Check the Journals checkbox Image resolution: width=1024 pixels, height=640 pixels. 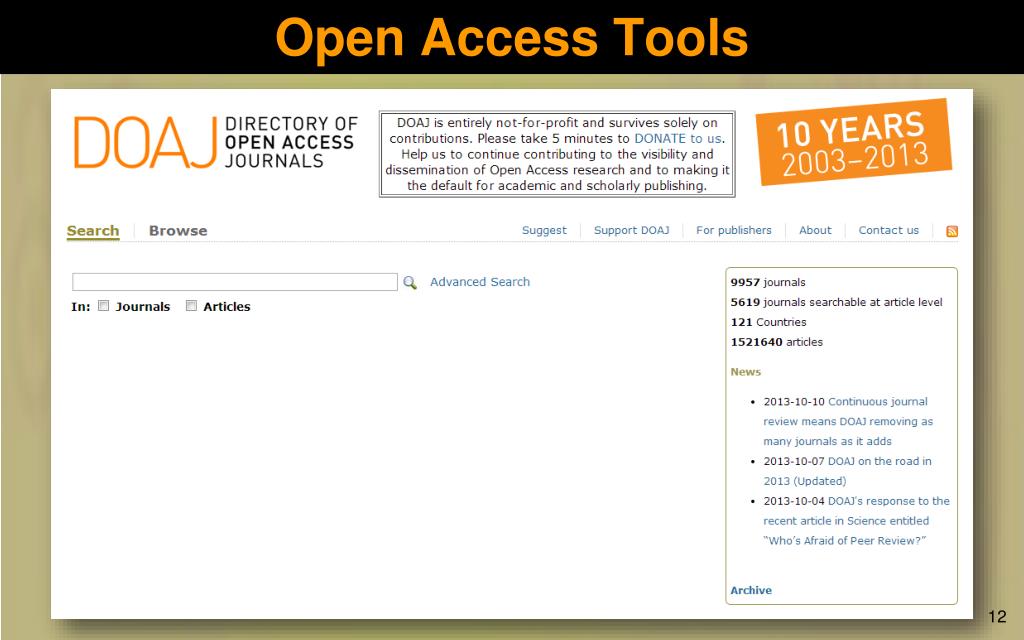point(103,306)
